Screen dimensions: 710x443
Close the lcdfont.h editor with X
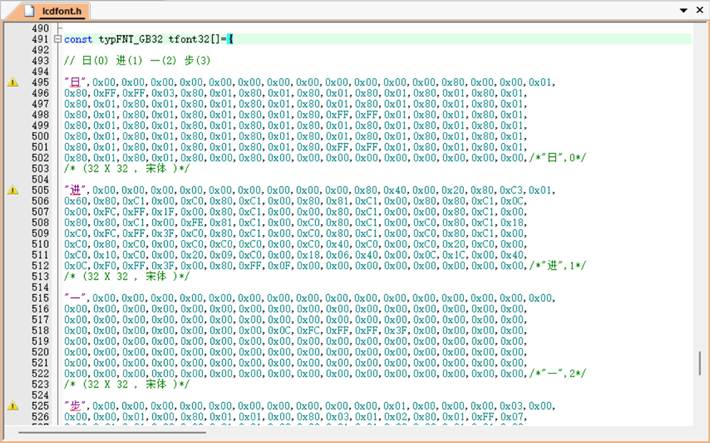(698, 10)
